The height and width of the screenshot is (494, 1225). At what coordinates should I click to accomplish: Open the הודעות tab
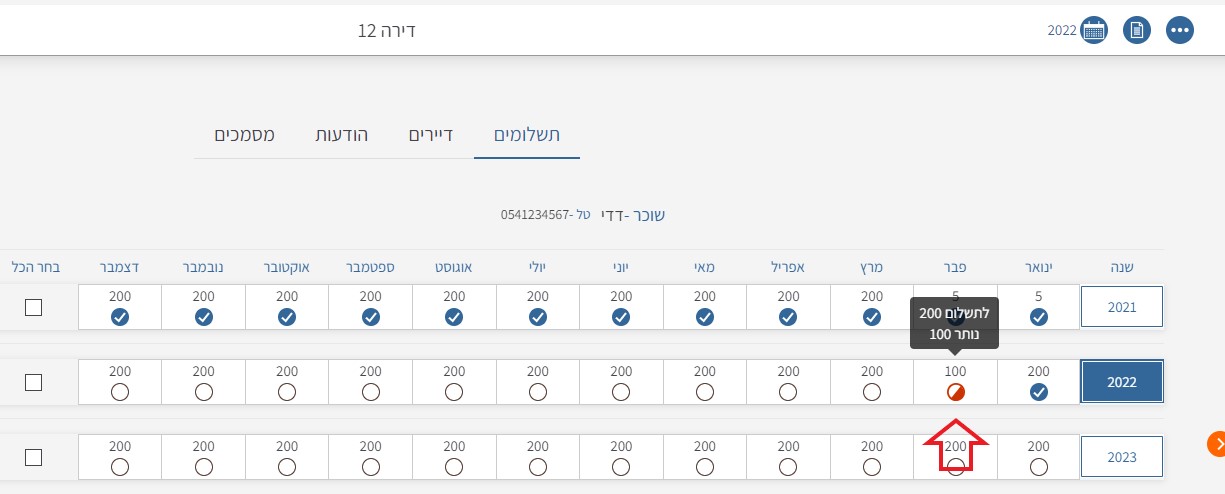342,135
